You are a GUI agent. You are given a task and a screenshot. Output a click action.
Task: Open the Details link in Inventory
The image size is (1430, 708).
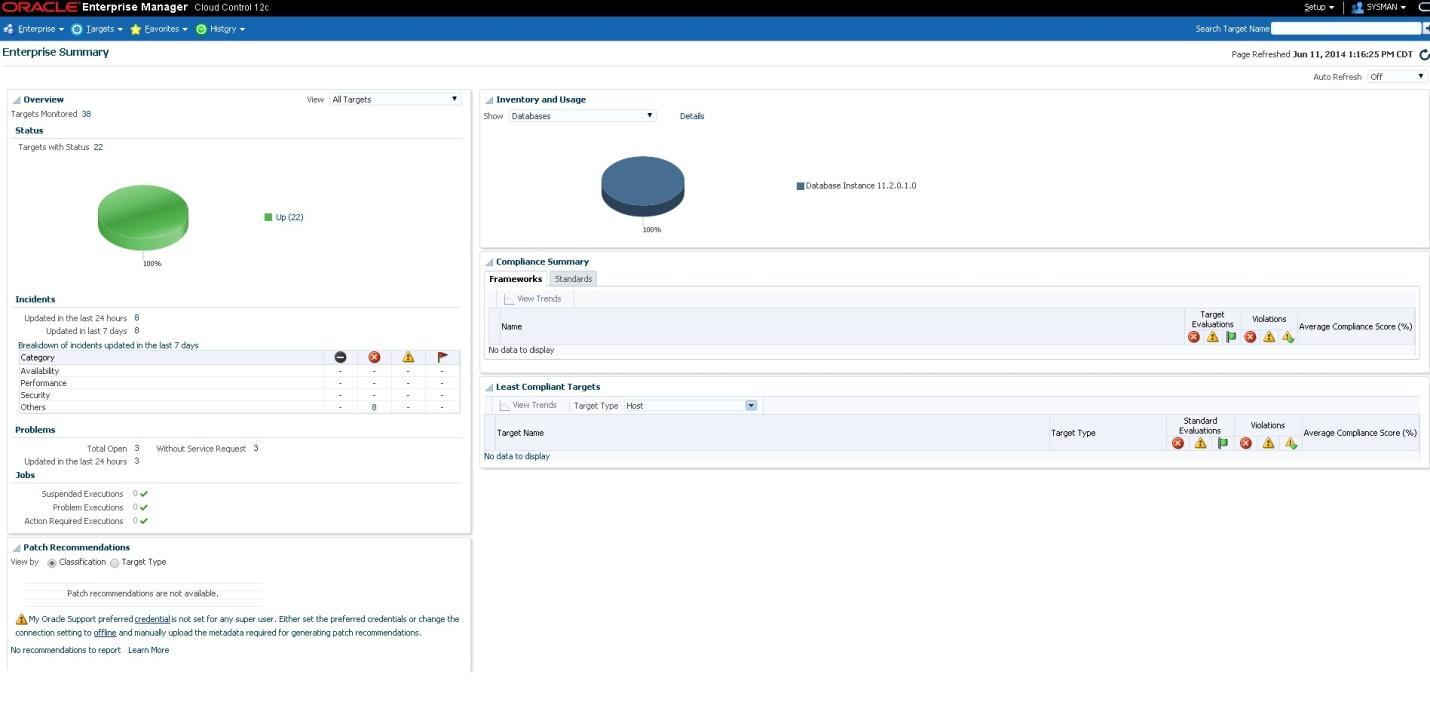692,116
